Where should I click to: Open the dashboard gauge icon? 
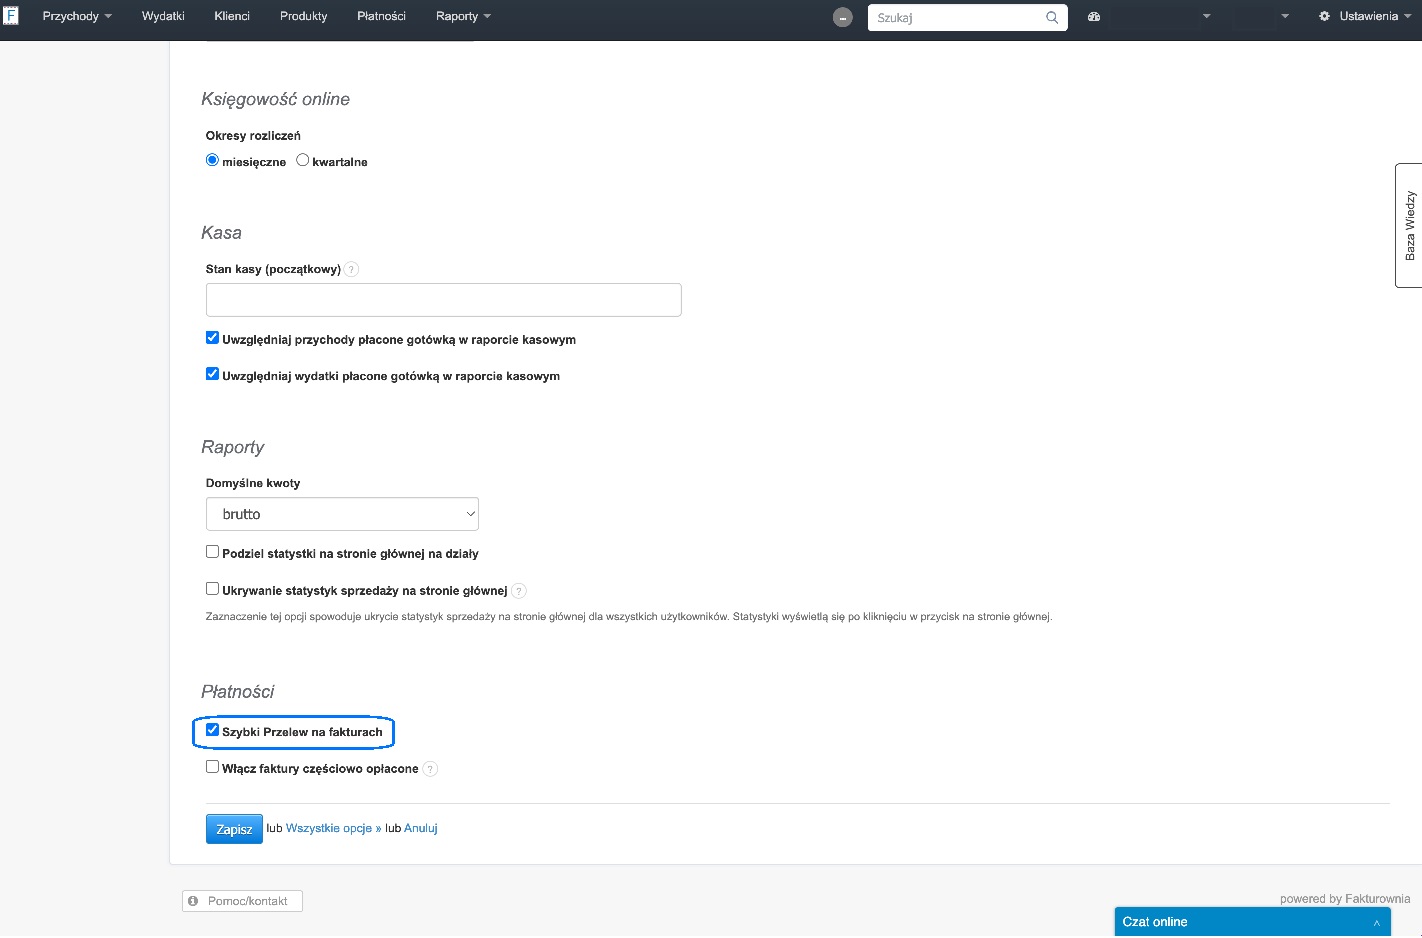pyautogui.click(x=1094, y=17)
